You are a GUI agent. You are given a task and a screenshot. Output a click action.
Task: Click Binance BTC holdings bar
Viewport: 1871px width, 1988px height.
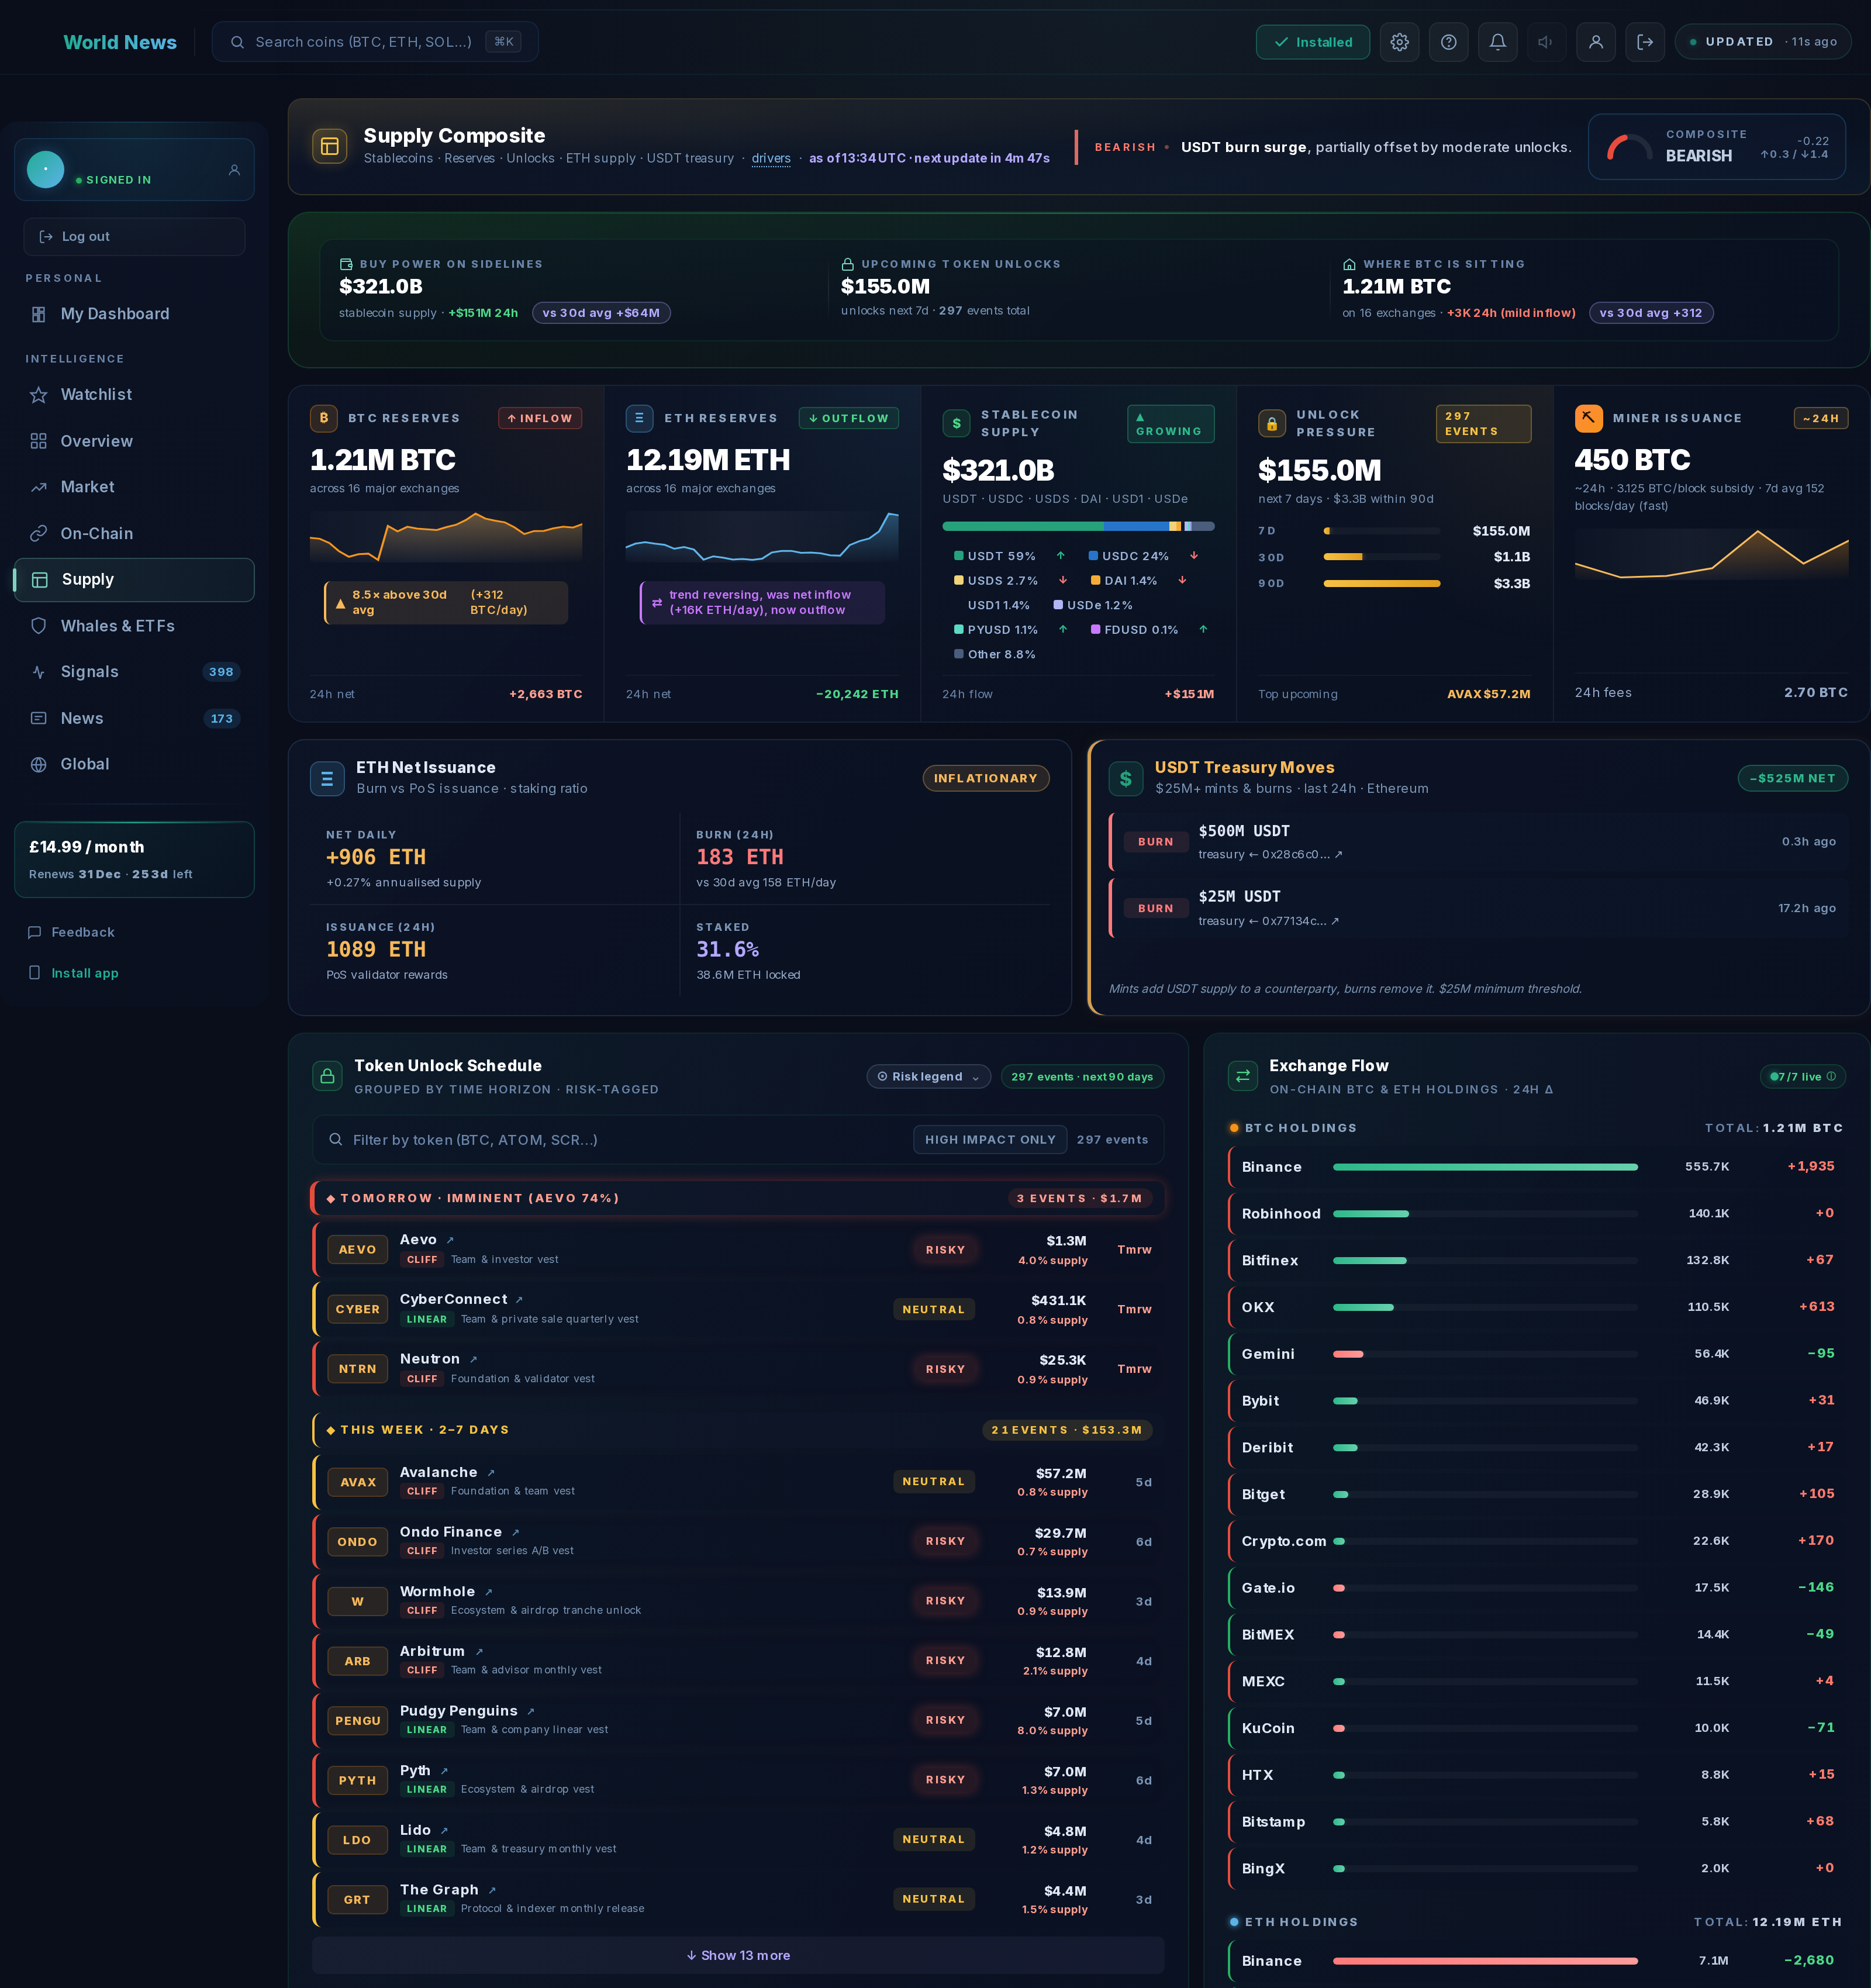1485,1167
